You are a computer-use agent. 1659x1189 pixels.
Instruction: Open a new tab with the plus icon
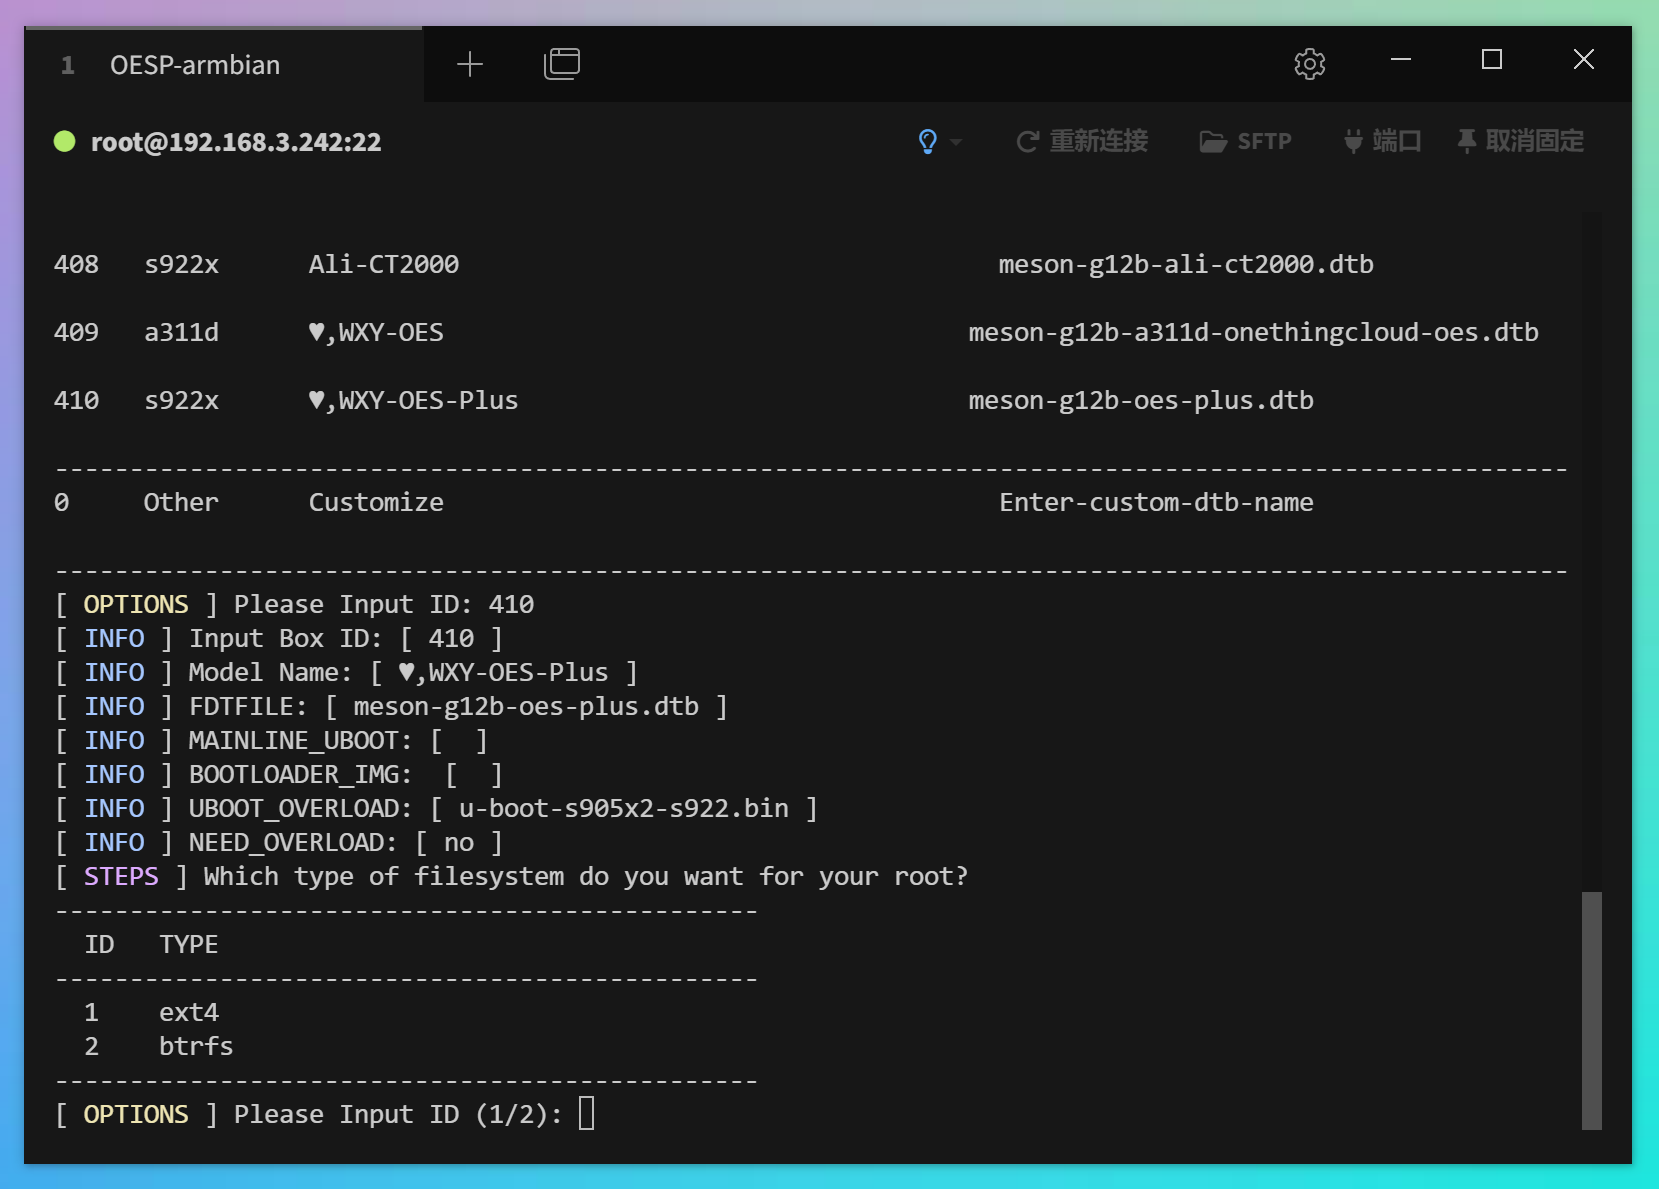pos(469,65)
